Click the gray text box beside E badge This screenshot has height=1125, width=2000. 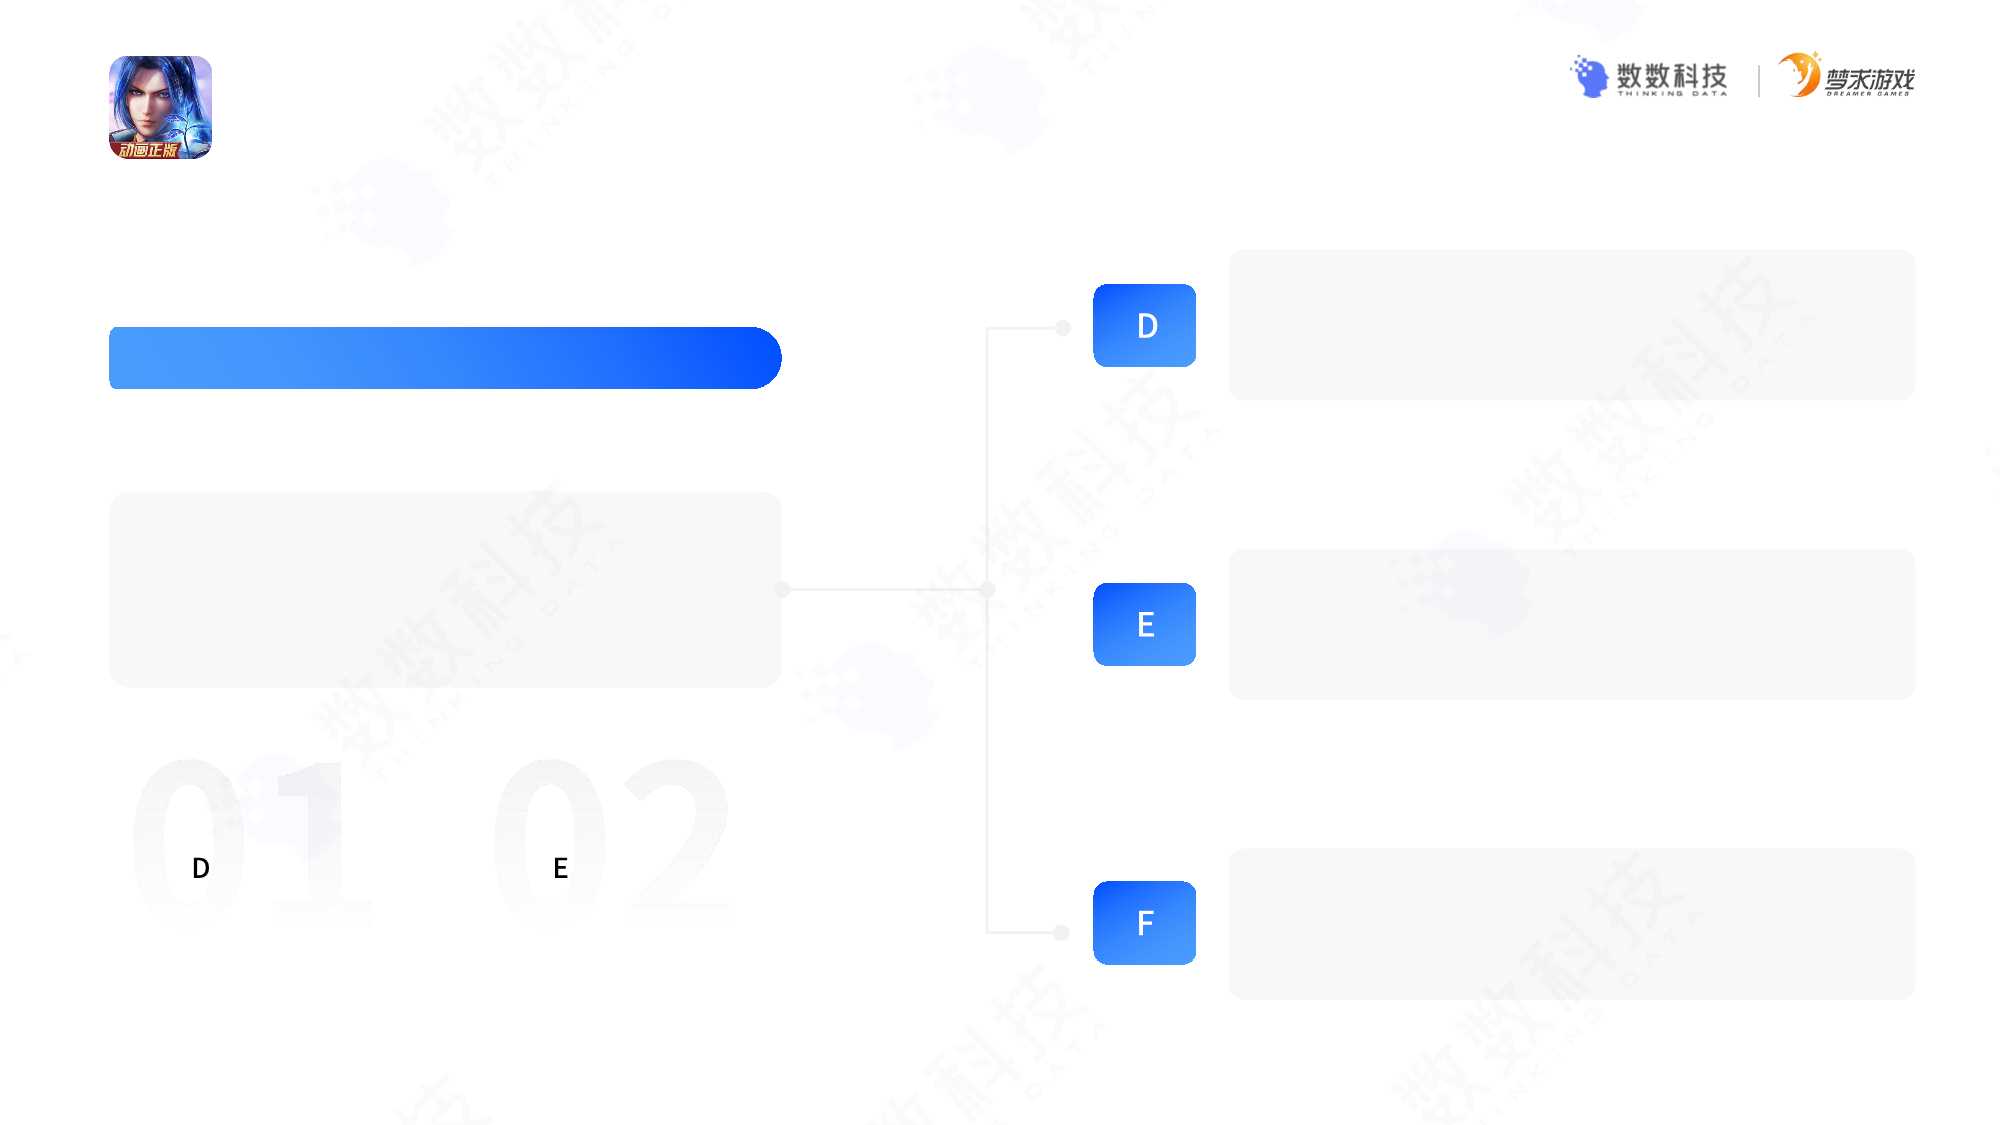click(1572, 624)
